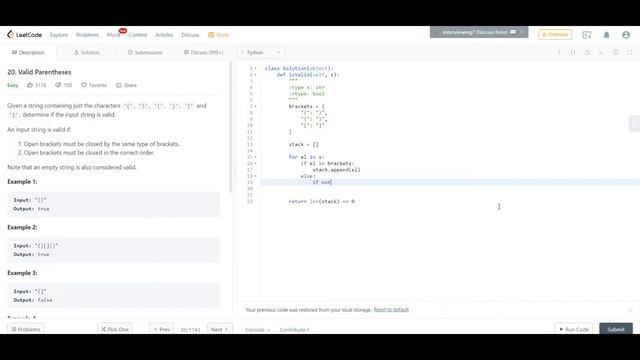
Task: Click the thumbs down dislike icon
Action: tap(58, 85)
